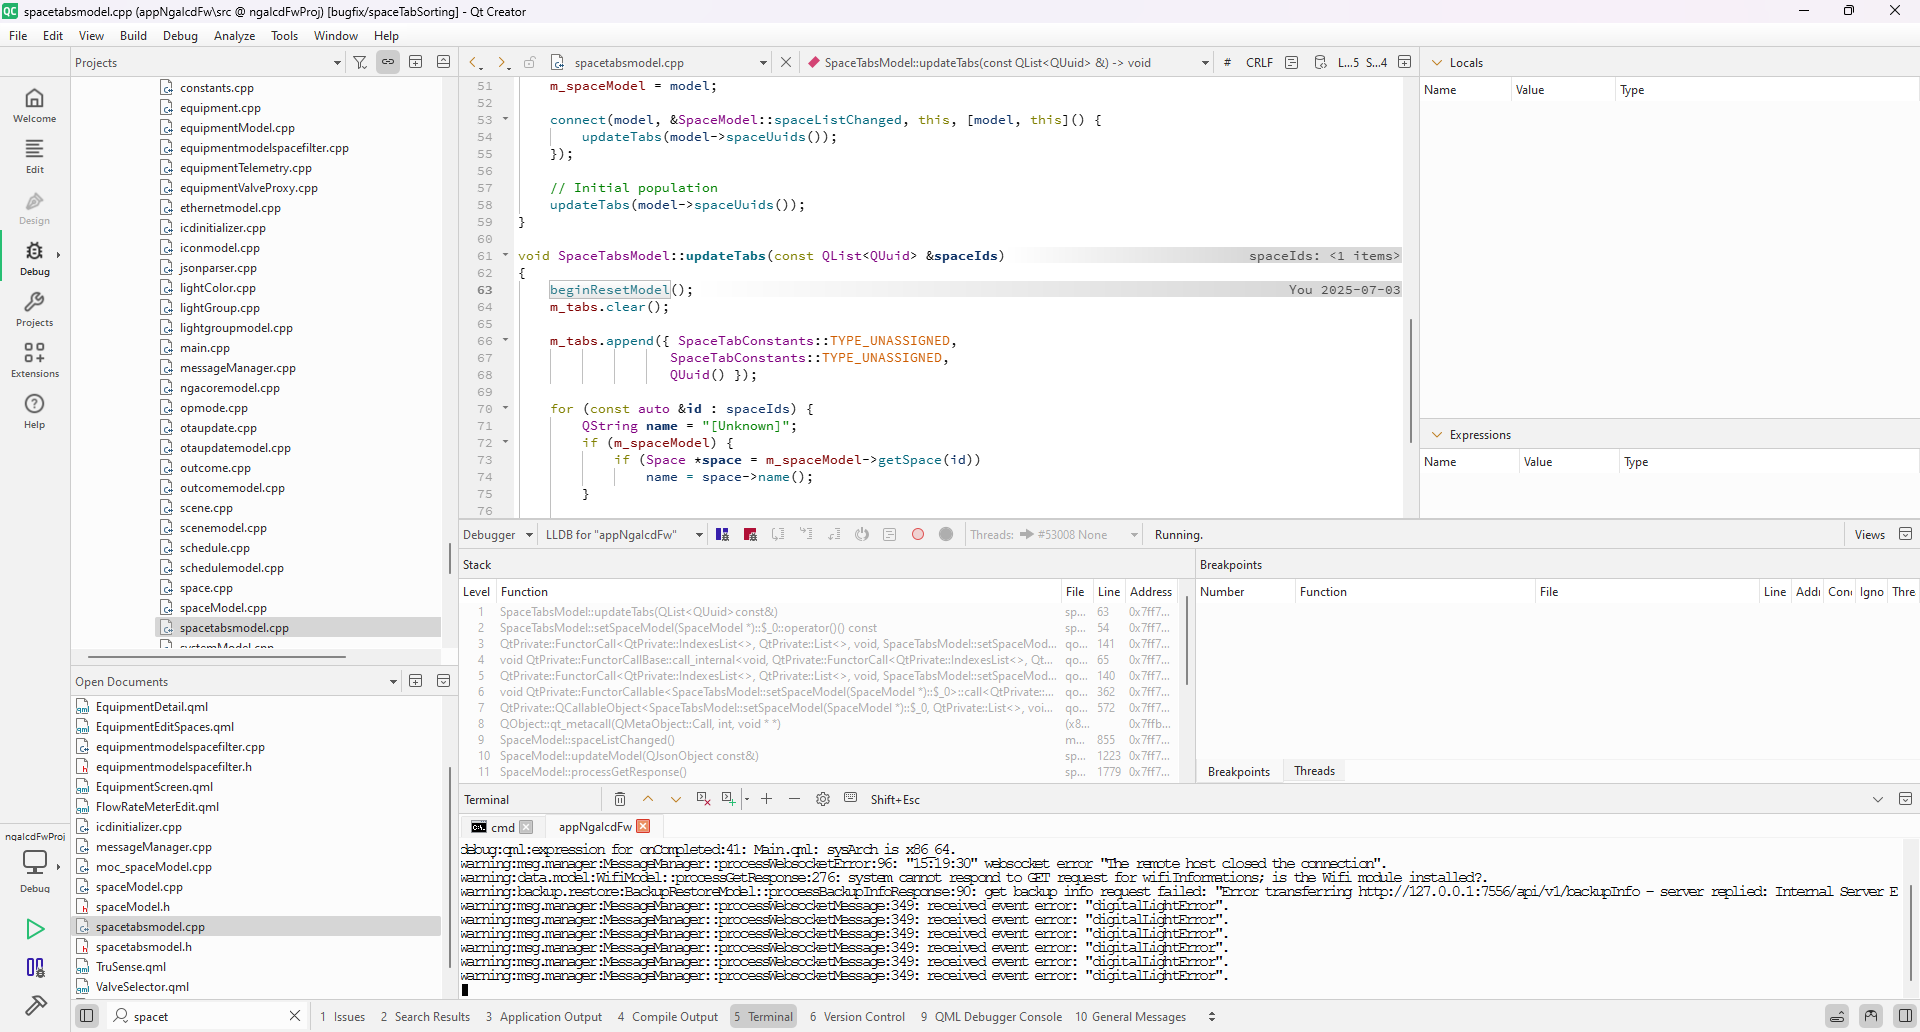Open the Issues output pane
Viewport: 1920px width, 1032px height.
pyautogui.click(x=342, y=1017)
